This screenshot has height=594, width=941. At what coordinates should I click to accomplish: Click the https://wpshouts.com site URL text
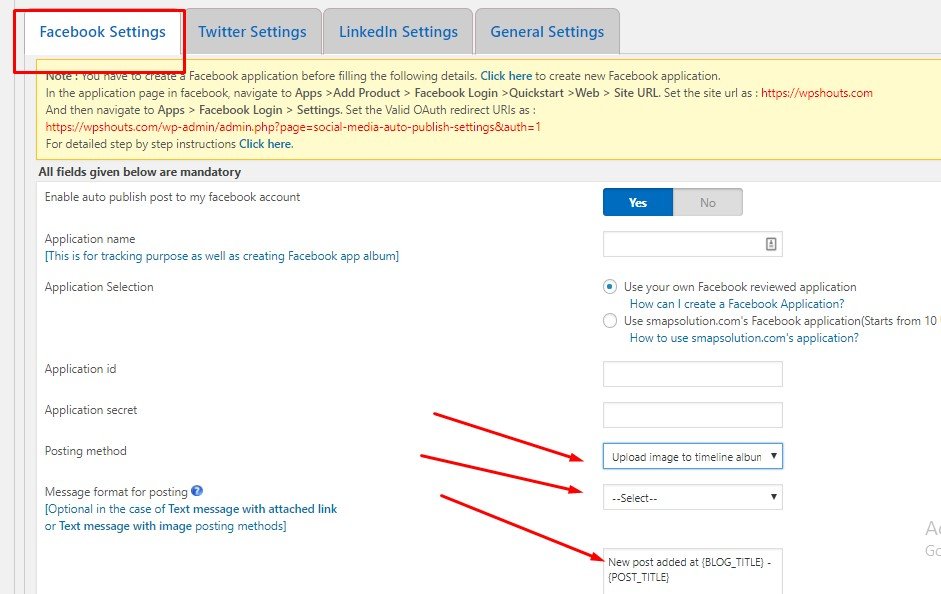point(817,93)
